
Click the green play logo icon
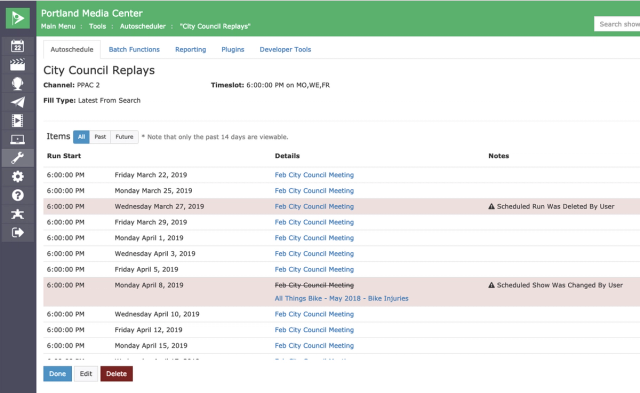coord(18,18)
